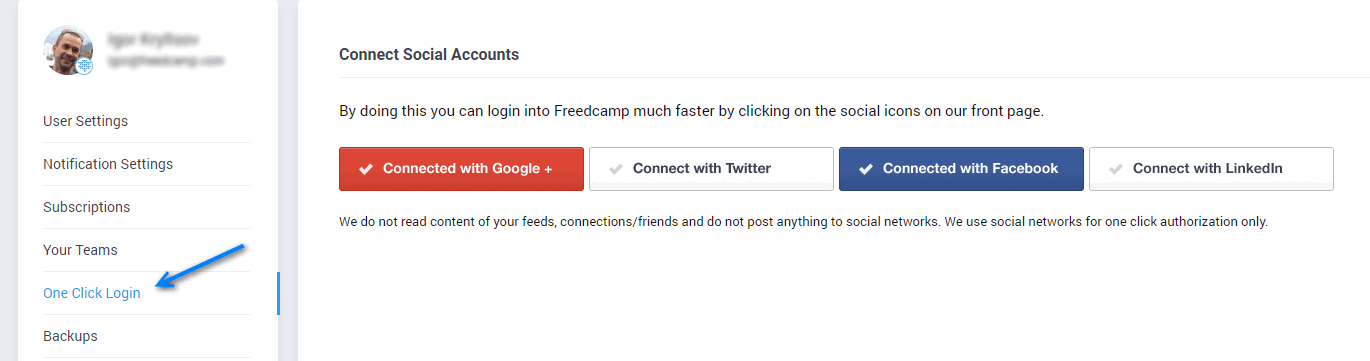Open the Backups section
This screenshot has height=361, width=1370.
pyautogui.click(x=70, y=336)
